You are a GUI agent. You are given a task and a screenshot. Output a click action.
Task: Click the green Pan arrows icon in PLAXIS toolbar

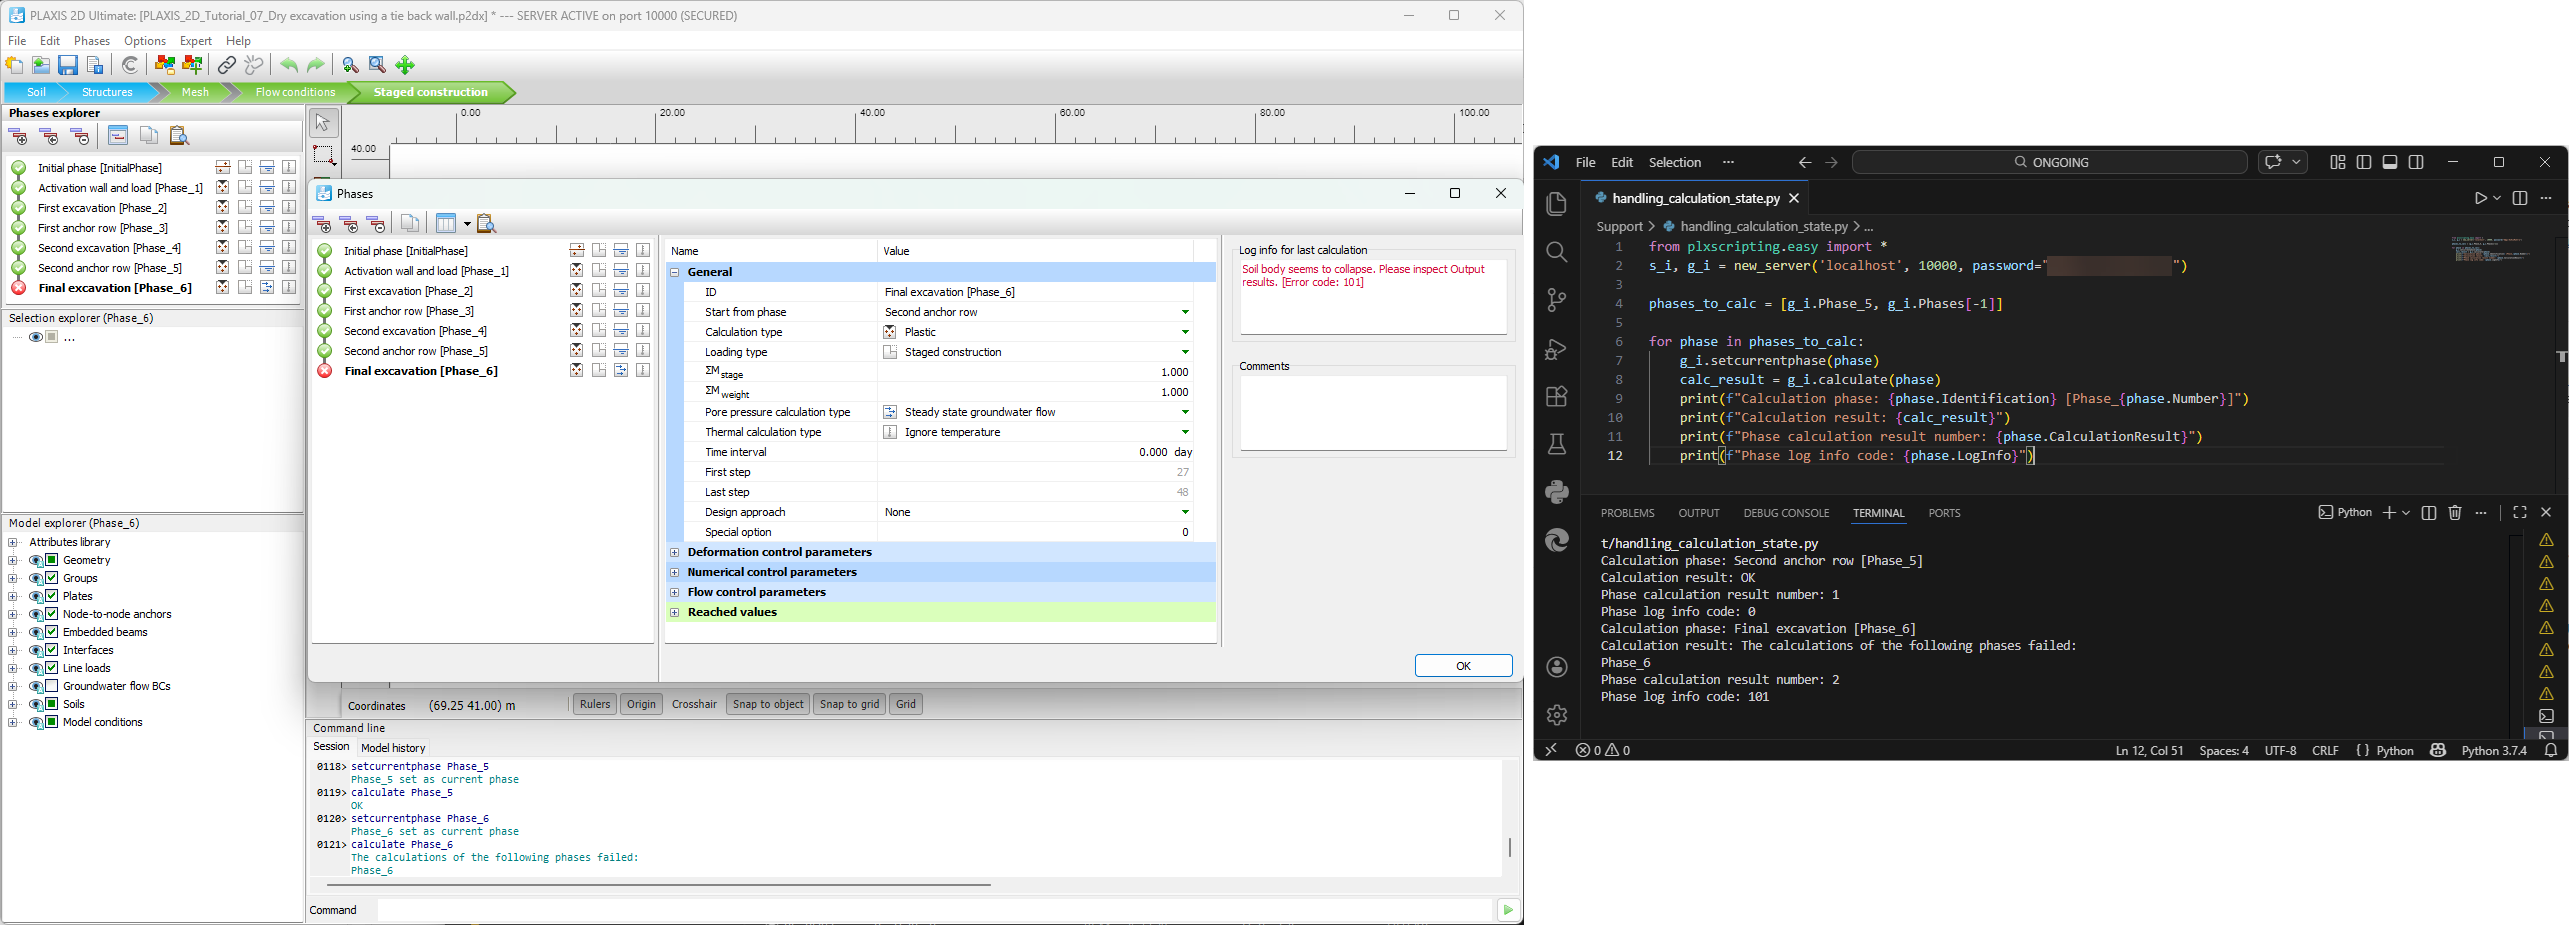click(x=405, y=65)
